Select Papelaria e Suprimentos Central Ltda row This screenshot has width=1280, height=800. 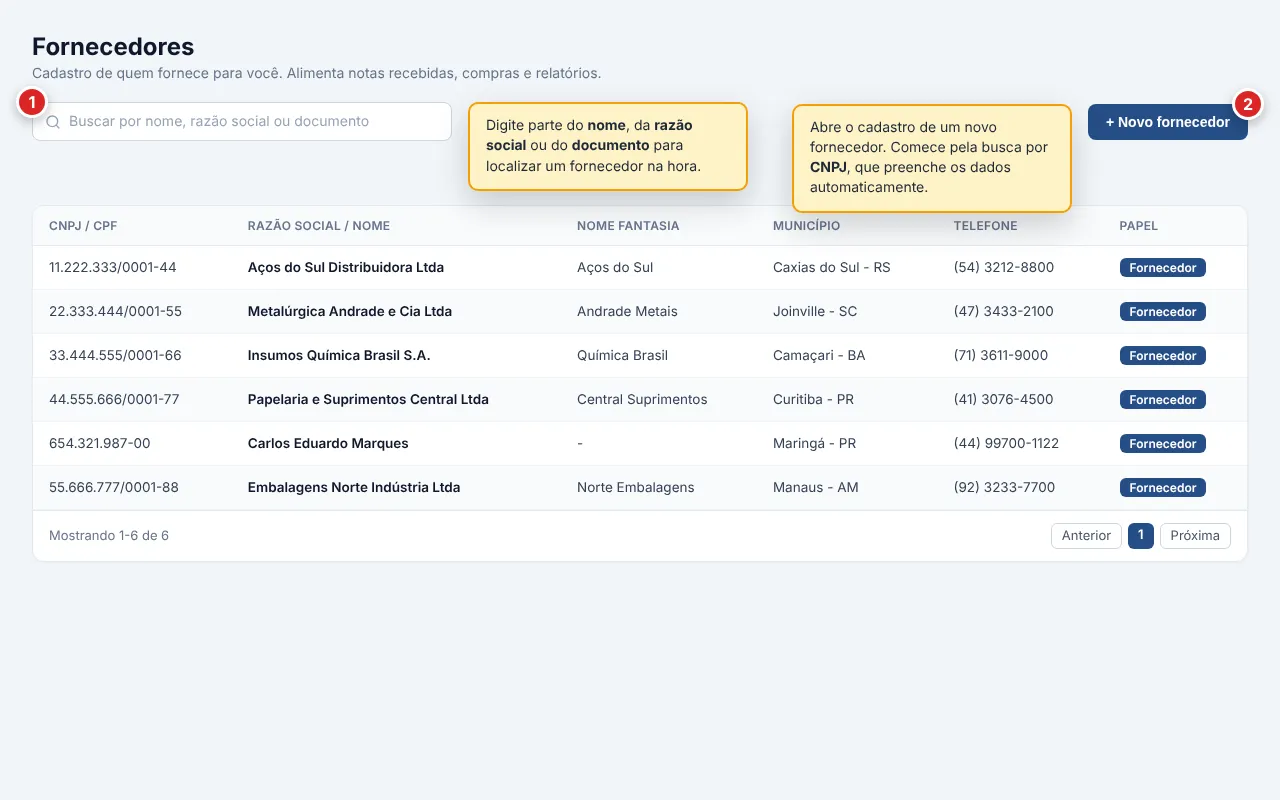point(640,400)
